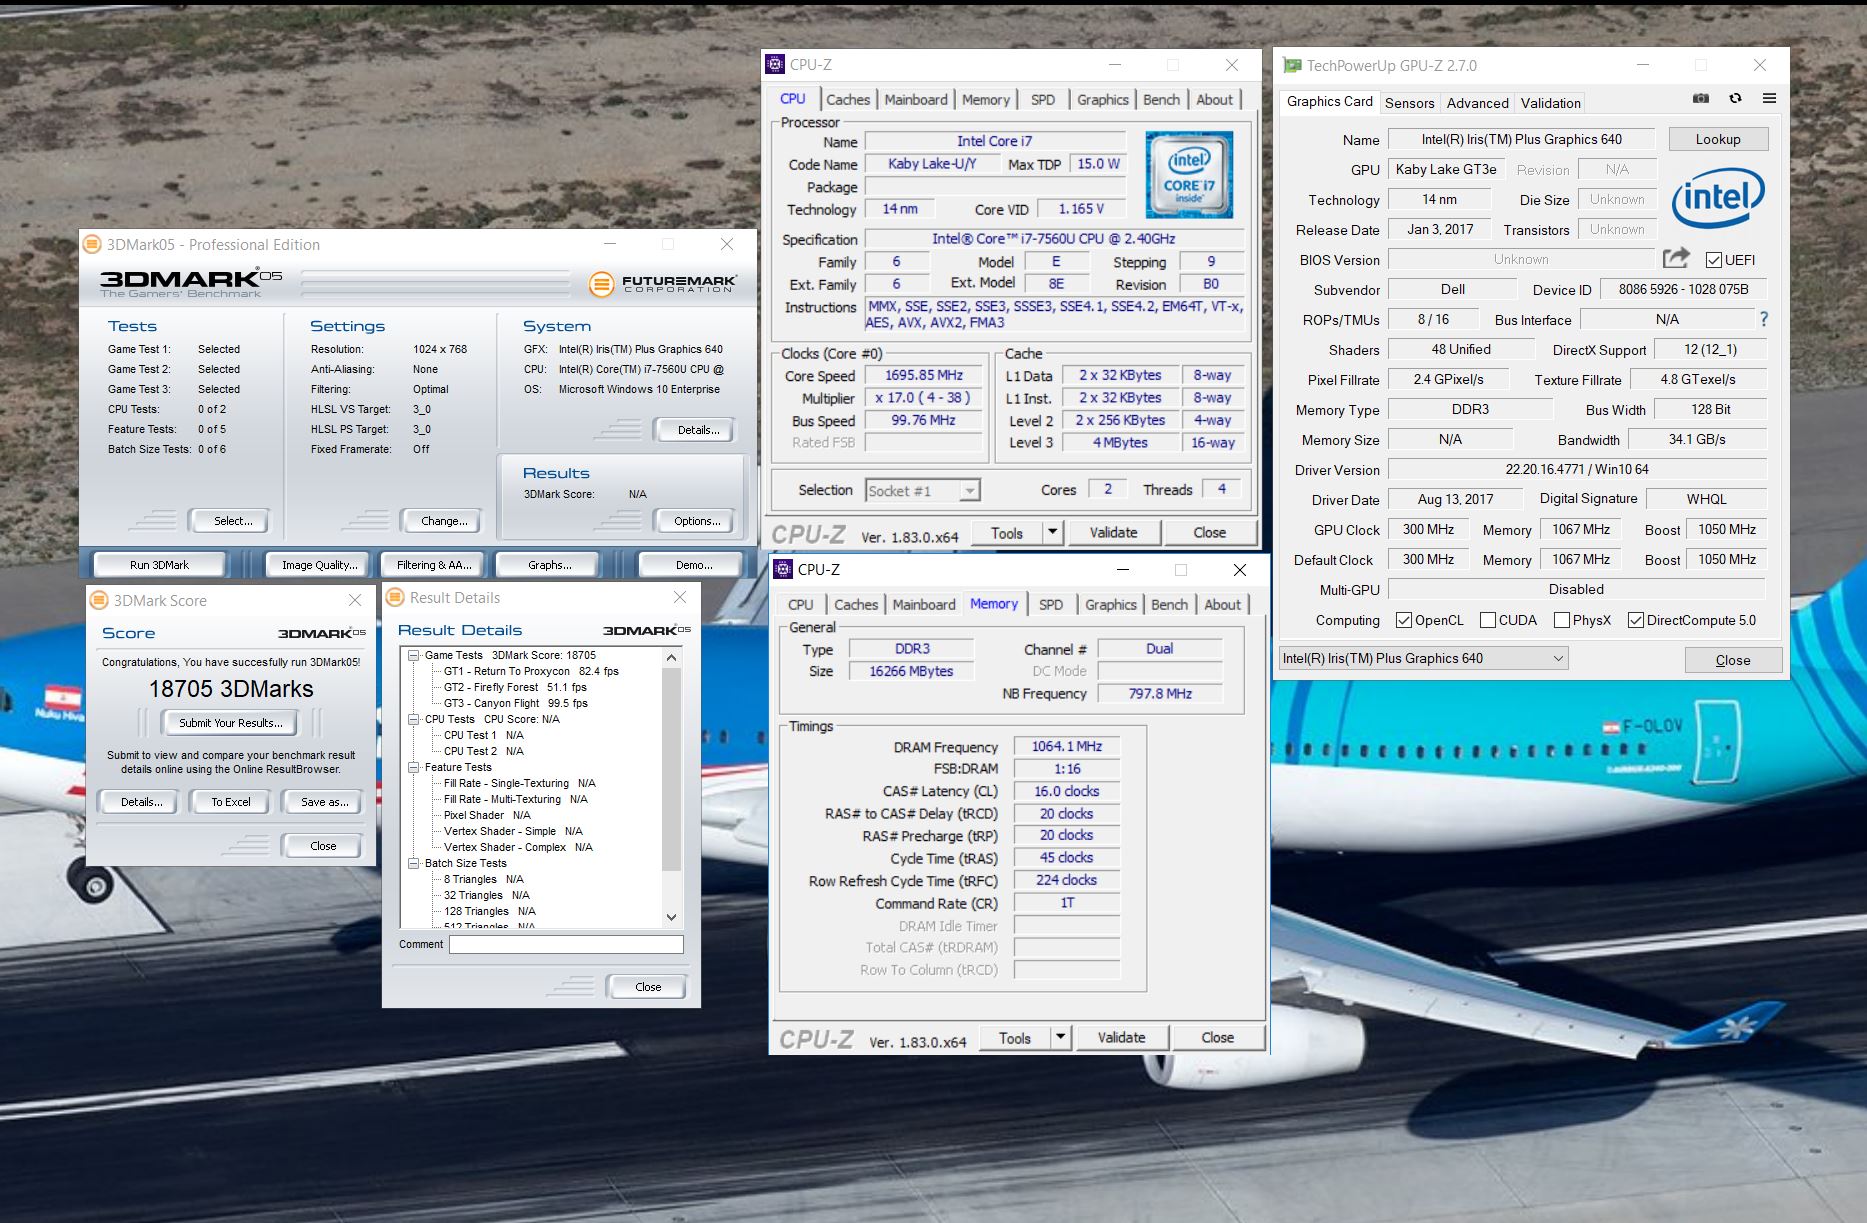Open the GPU selection dropdown in GPU-Z
The image size is (1867, 1223).
[1423, 658]
